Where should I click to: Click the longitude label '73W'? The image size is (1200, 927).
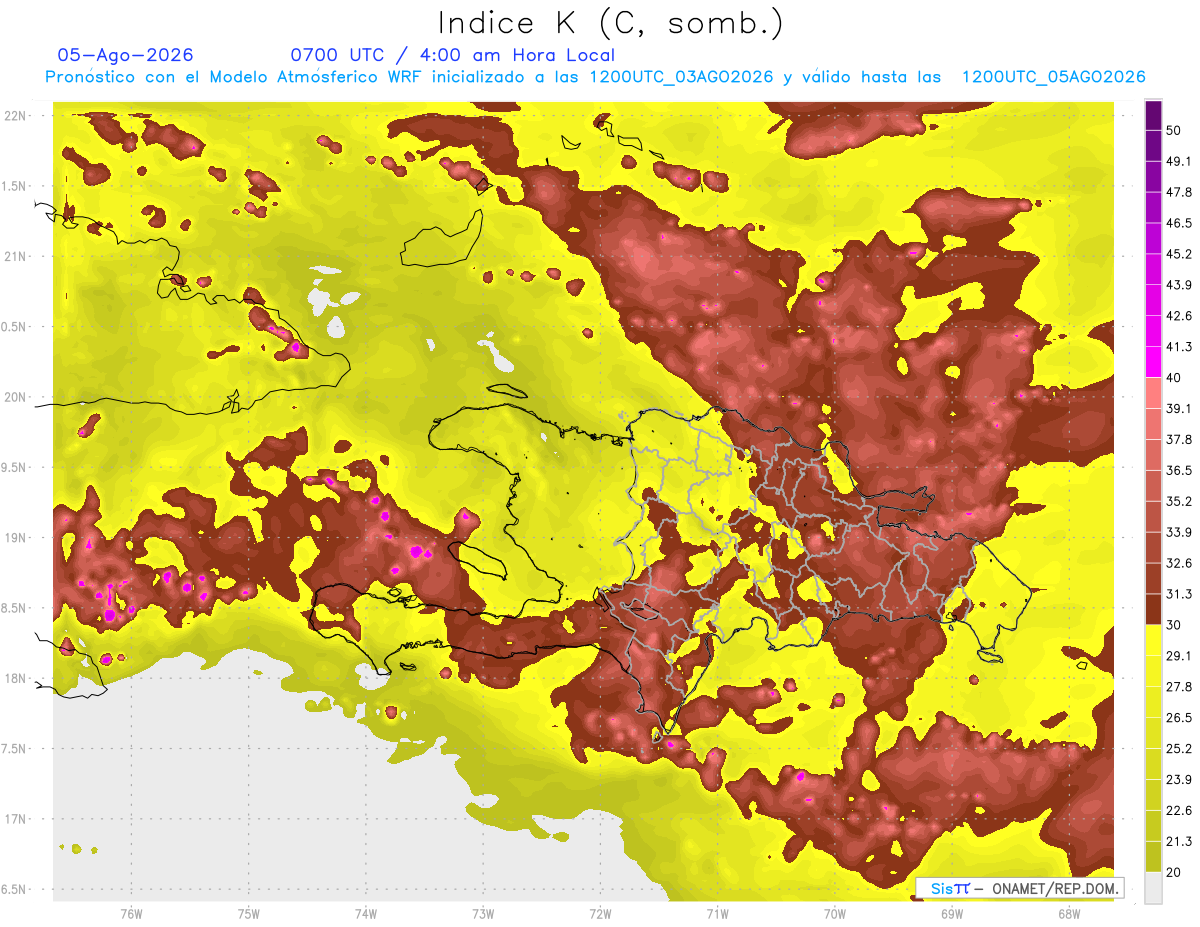click(x=483, y=914)
